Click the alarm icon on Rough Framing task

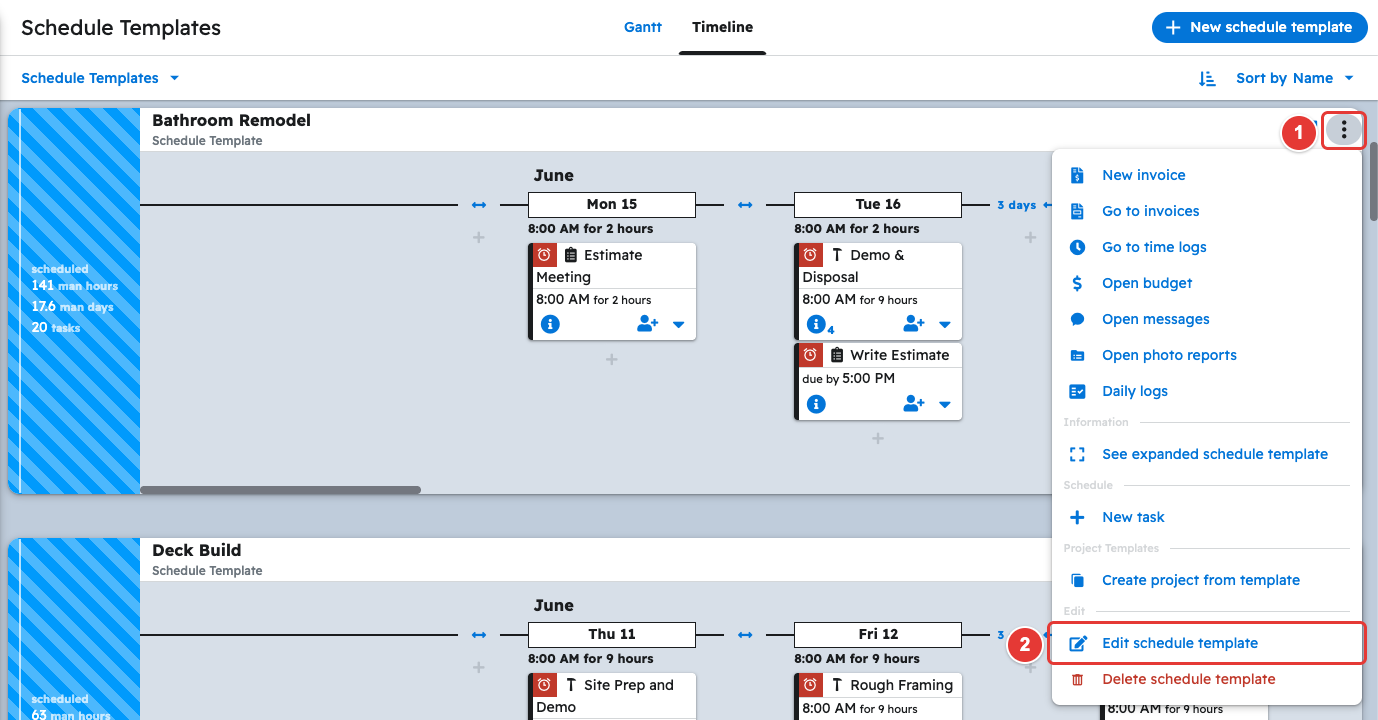click(811, 685)
